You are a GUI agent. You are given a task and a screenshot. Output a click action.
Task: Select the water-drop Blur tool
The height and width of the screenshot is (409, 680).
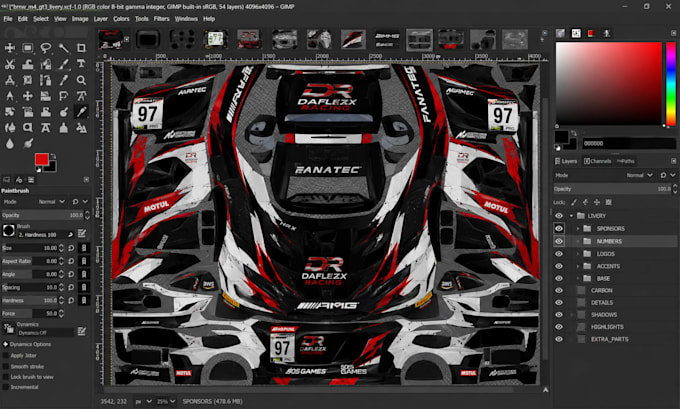(10, 144)
